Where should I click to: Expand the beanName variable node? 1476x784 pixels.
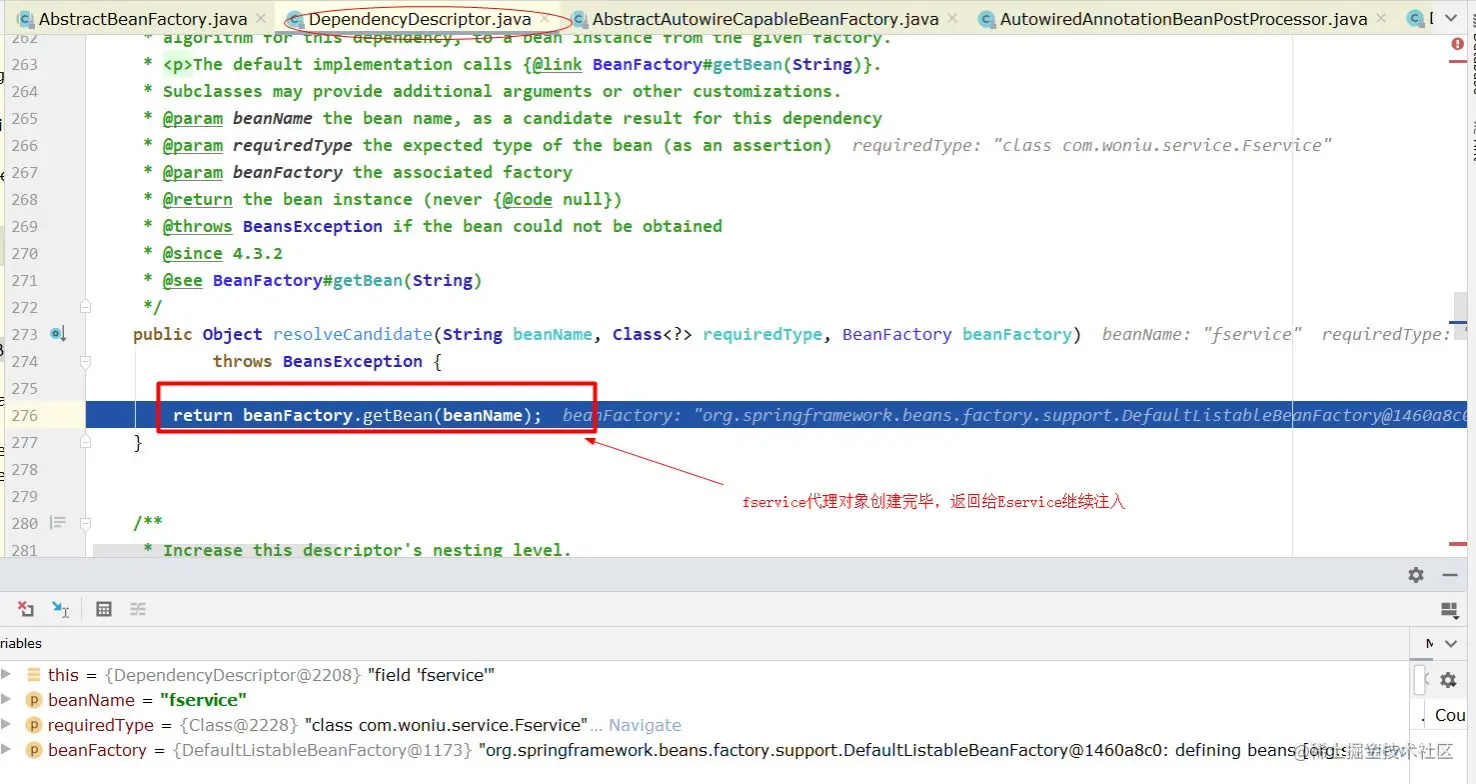(x=7, y=700)
